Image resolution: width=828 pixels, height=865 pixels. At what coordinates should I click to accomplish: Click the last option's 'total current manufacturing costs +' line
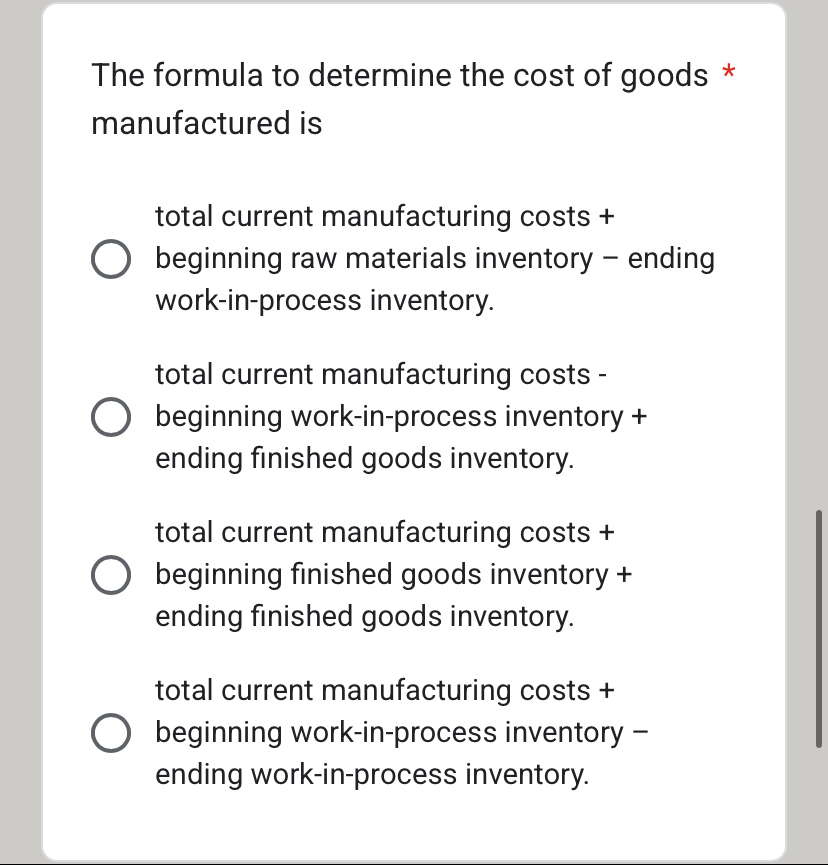pyautogui.click(x=384, y=691)
